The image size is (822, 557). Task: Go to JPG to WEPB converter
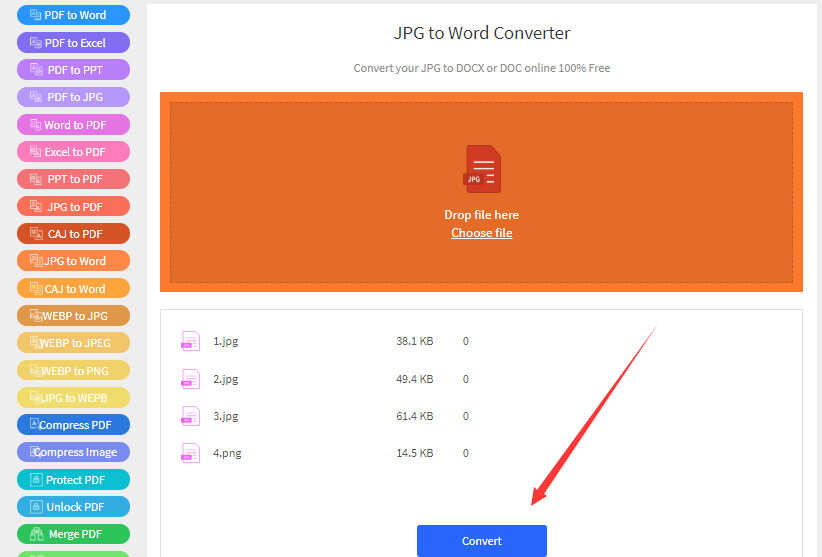(73, 398)
